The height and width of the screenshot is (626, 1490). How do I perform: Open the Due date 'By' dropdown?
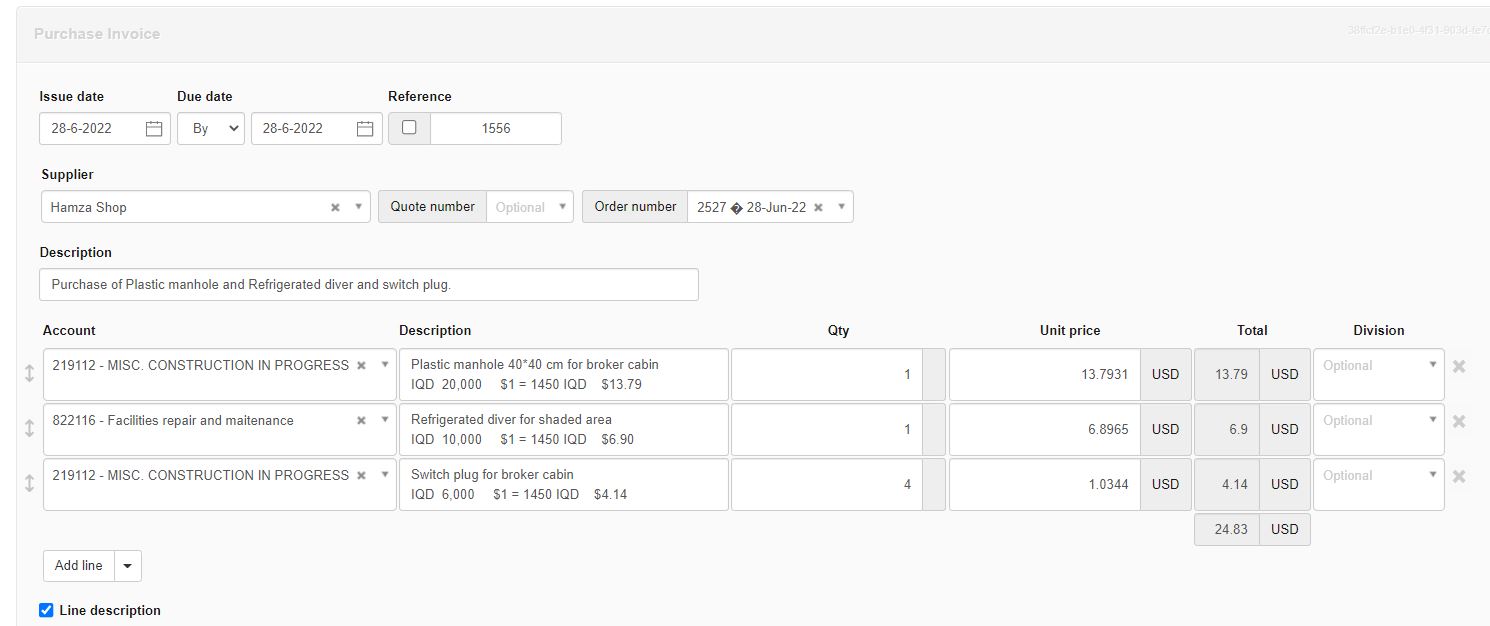tap(211, 129)
